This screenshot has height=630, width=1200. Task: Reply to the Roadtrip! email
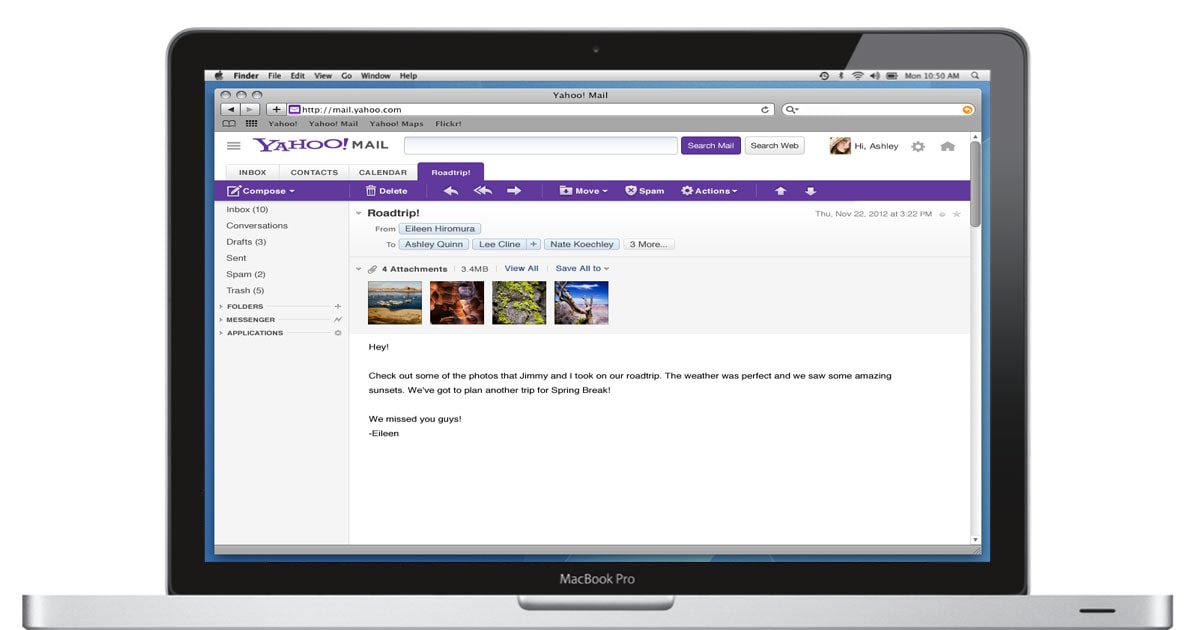click(450, 191)
